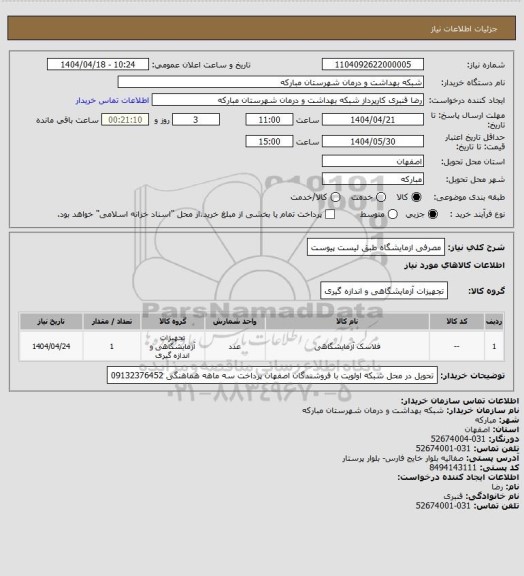Click the delivery province field اصفهان

373,161
